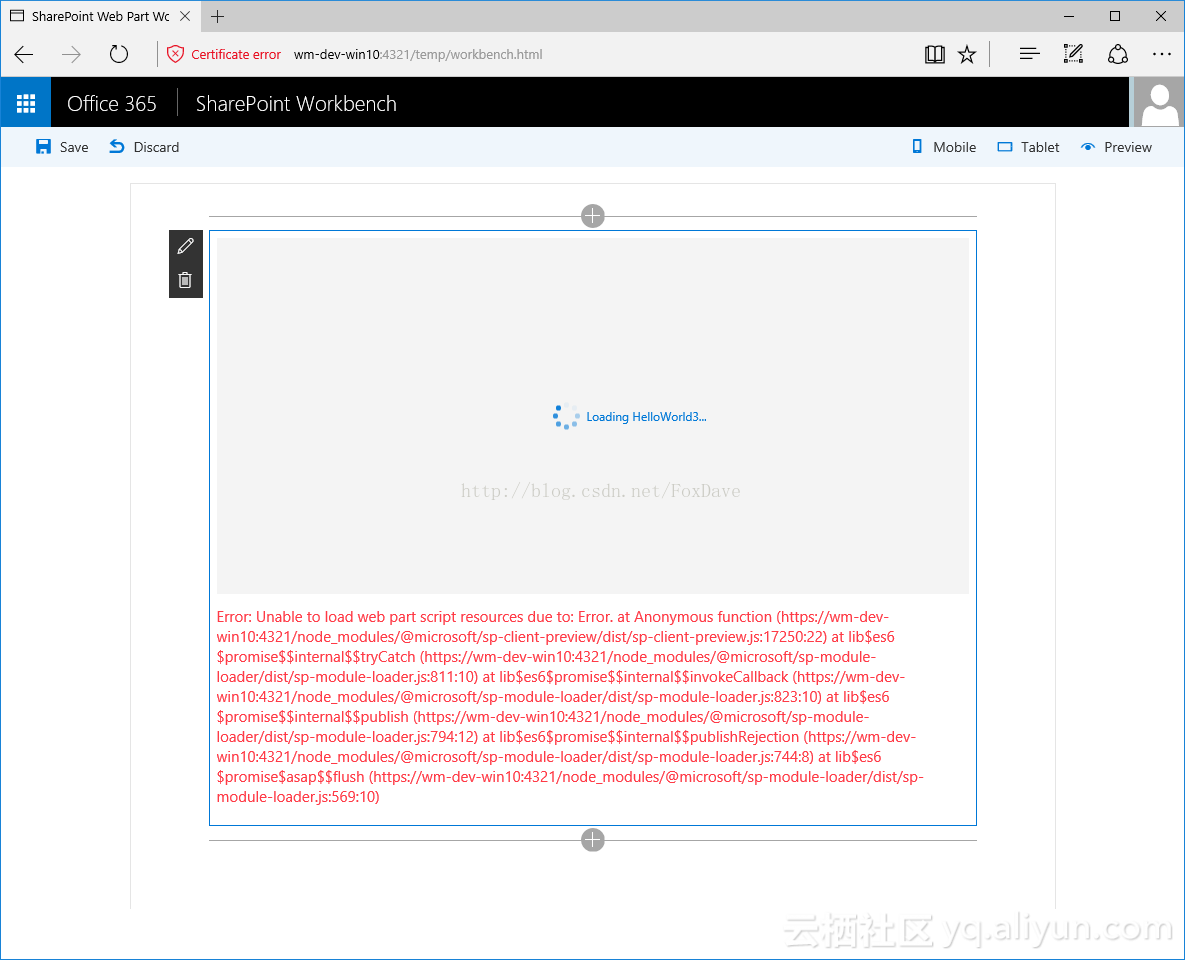The image size is (1185, 960).
Task: Edit web part with pencil icon
Action: coord(185,246)
